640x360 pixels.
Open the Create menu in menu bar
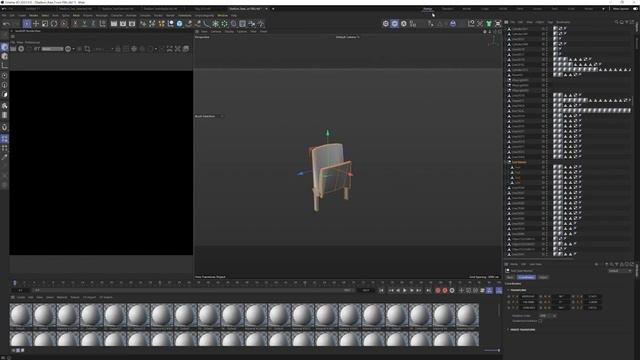coord(22,16)
